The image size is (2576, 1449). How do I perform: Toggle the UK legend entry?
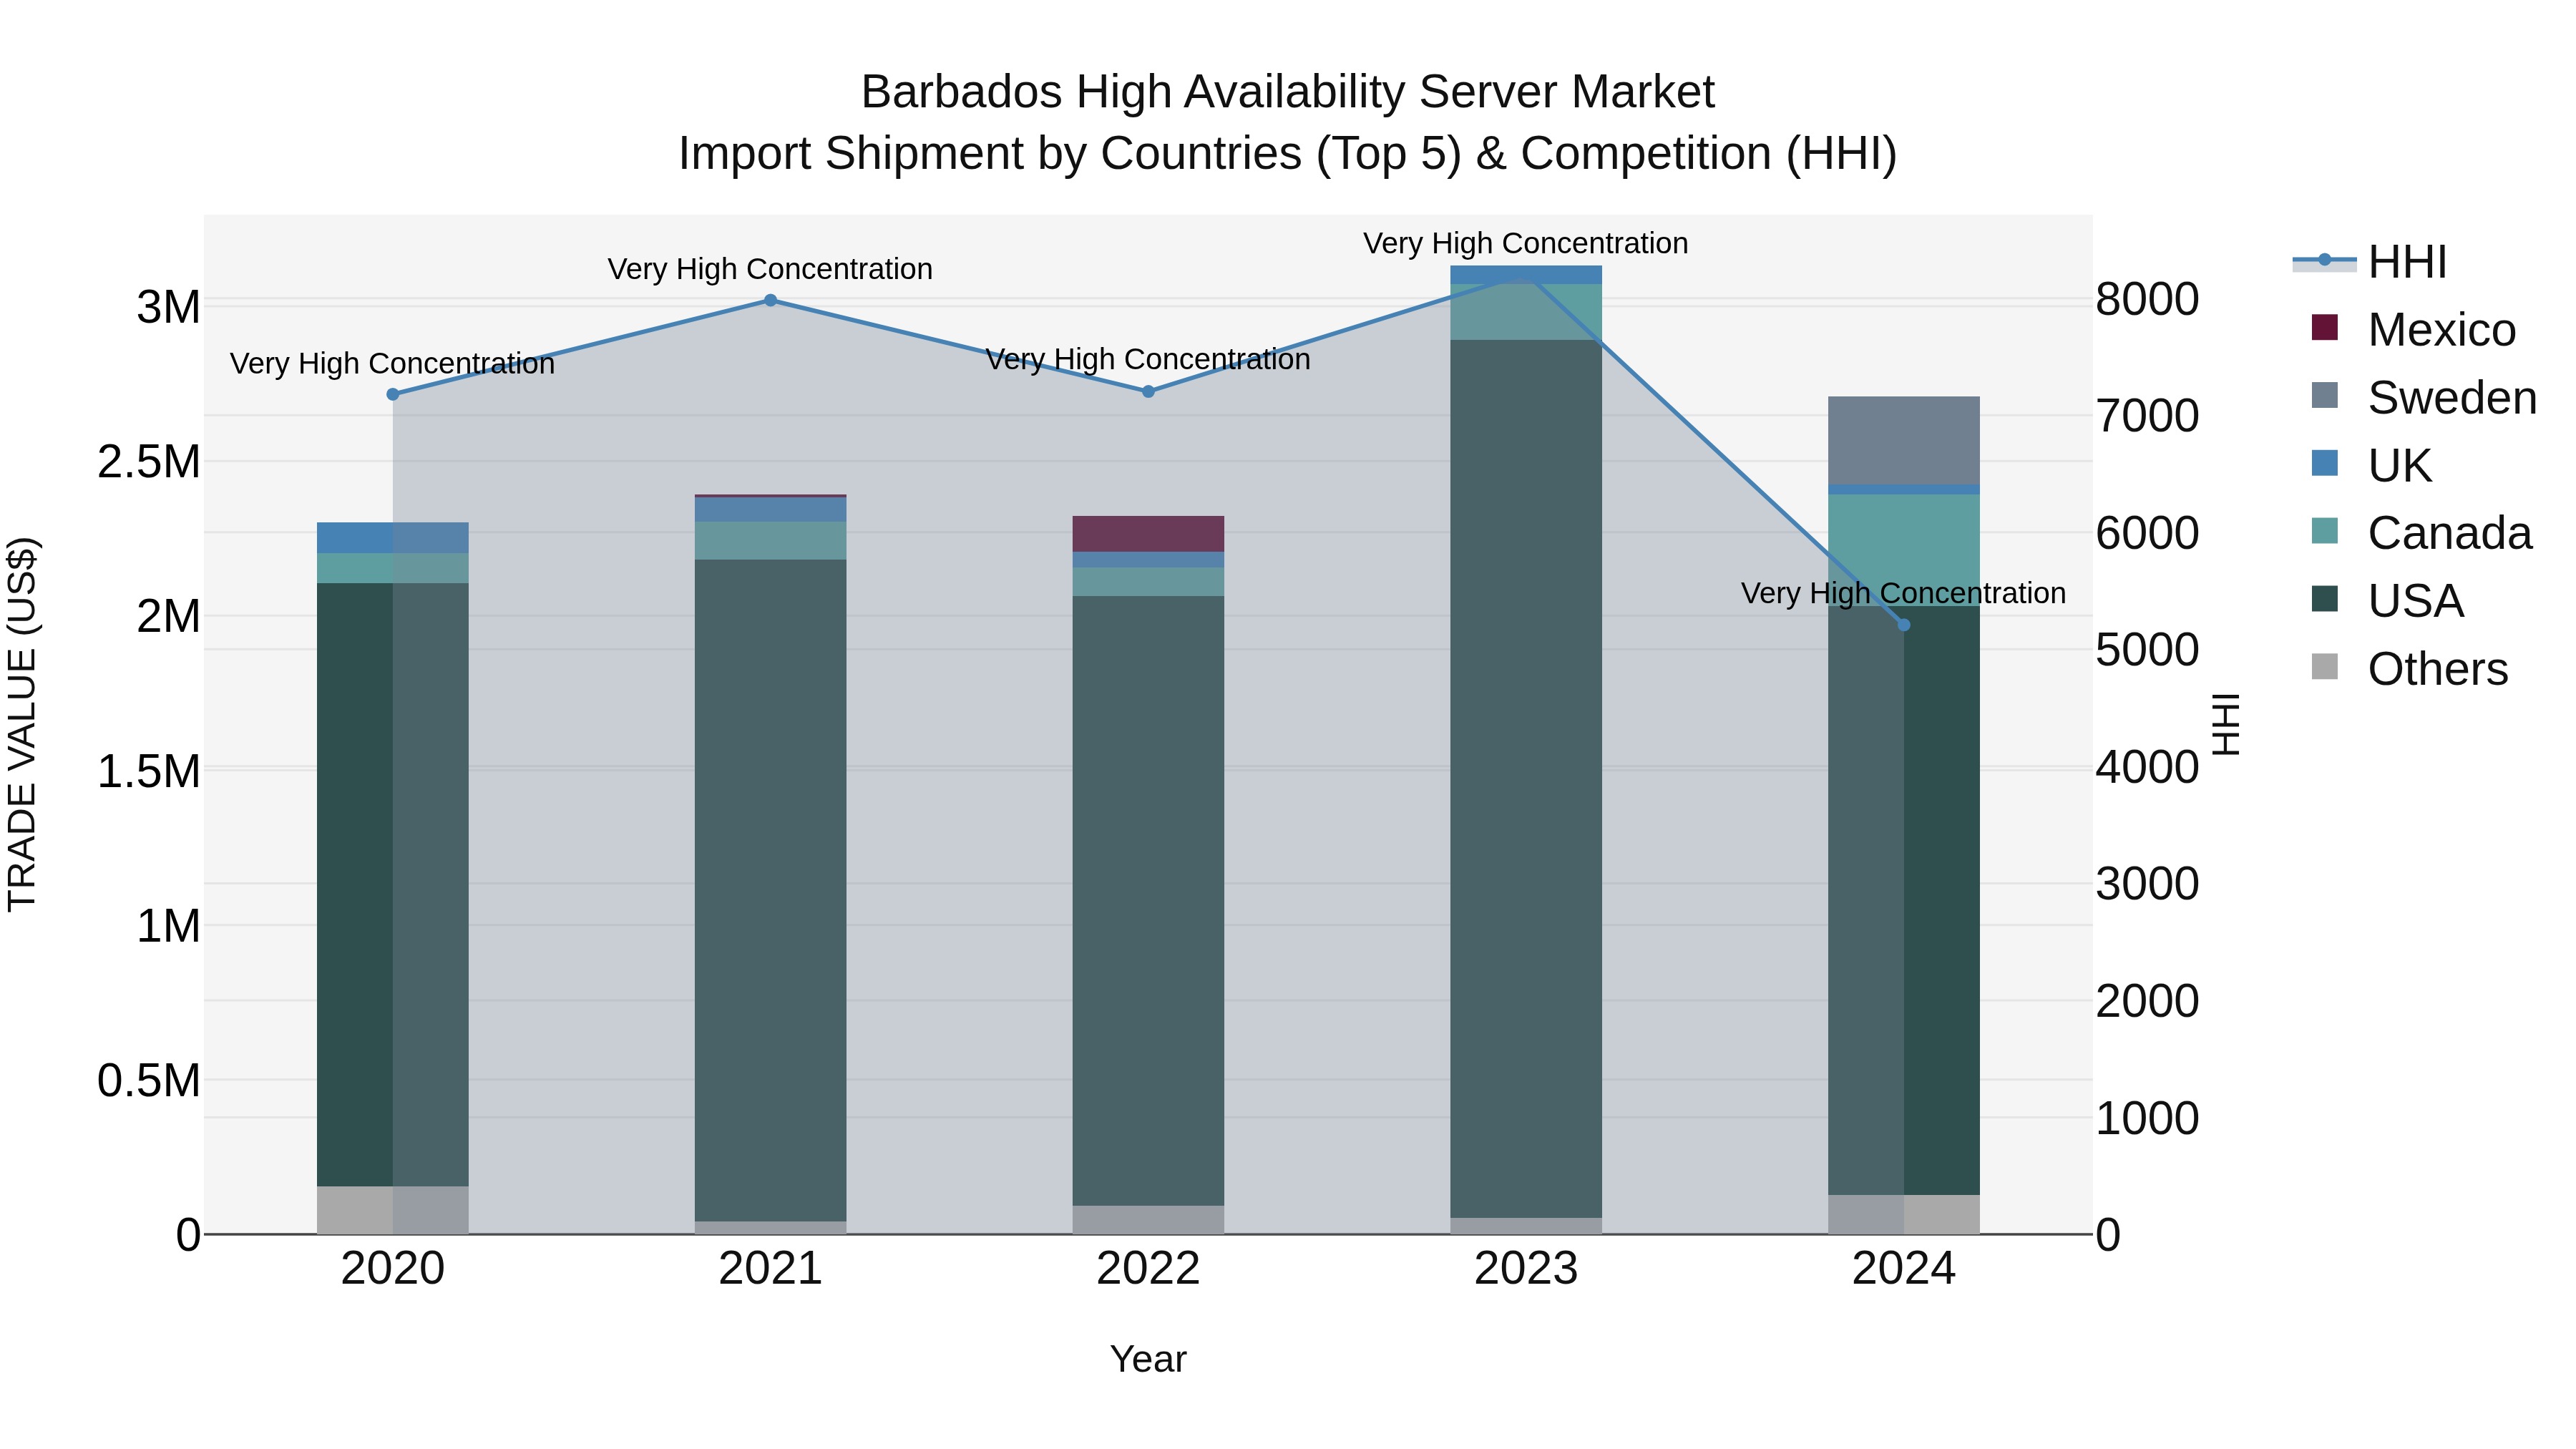[x=2372, y=465]
